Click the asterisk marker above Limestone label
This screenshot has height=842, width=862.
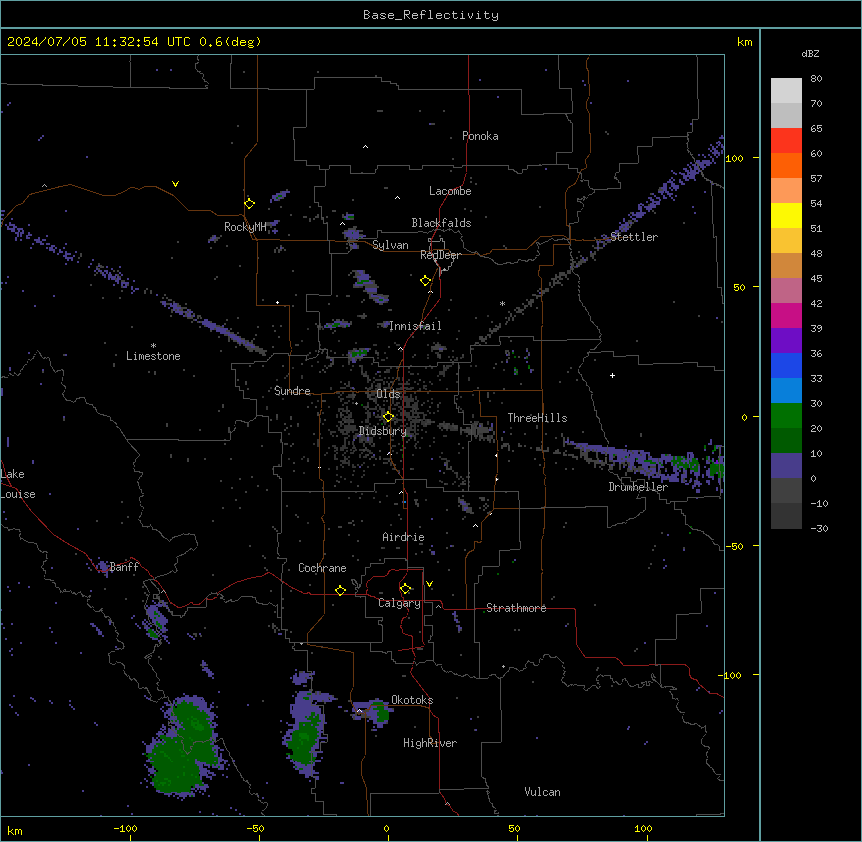click(x=153, y=346)
